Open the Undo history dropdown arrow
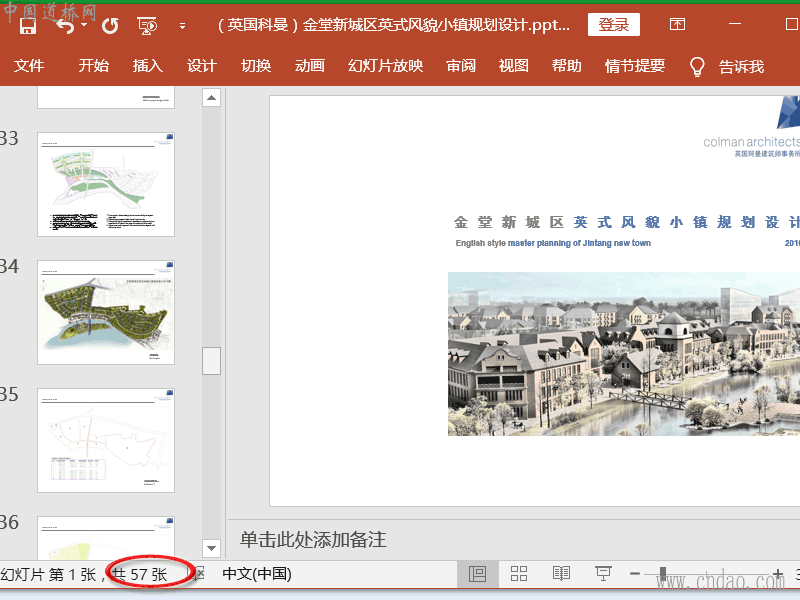This screenshot has height=600, width=800. [x=85, y=25]
